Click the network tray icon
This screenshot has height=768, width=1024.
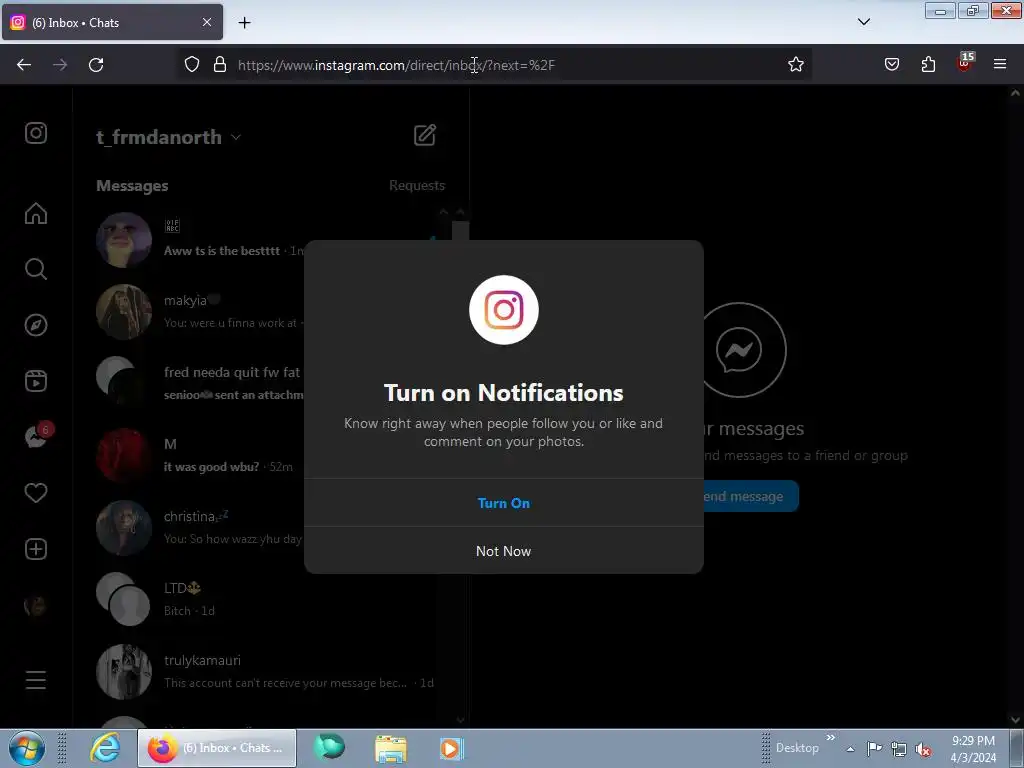[x=899, y=749]
